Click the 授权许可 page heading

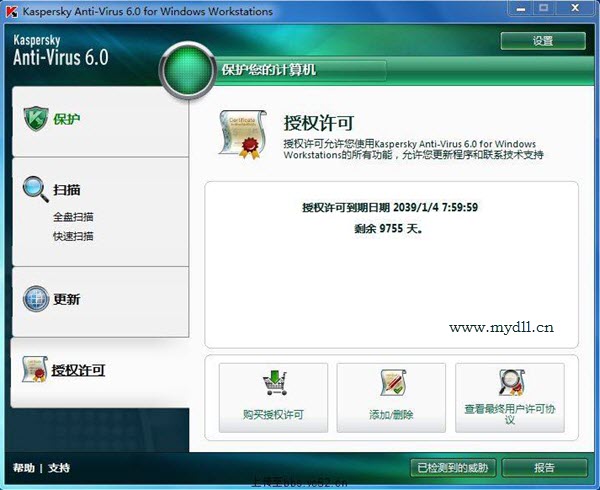(x=319, y=123)
